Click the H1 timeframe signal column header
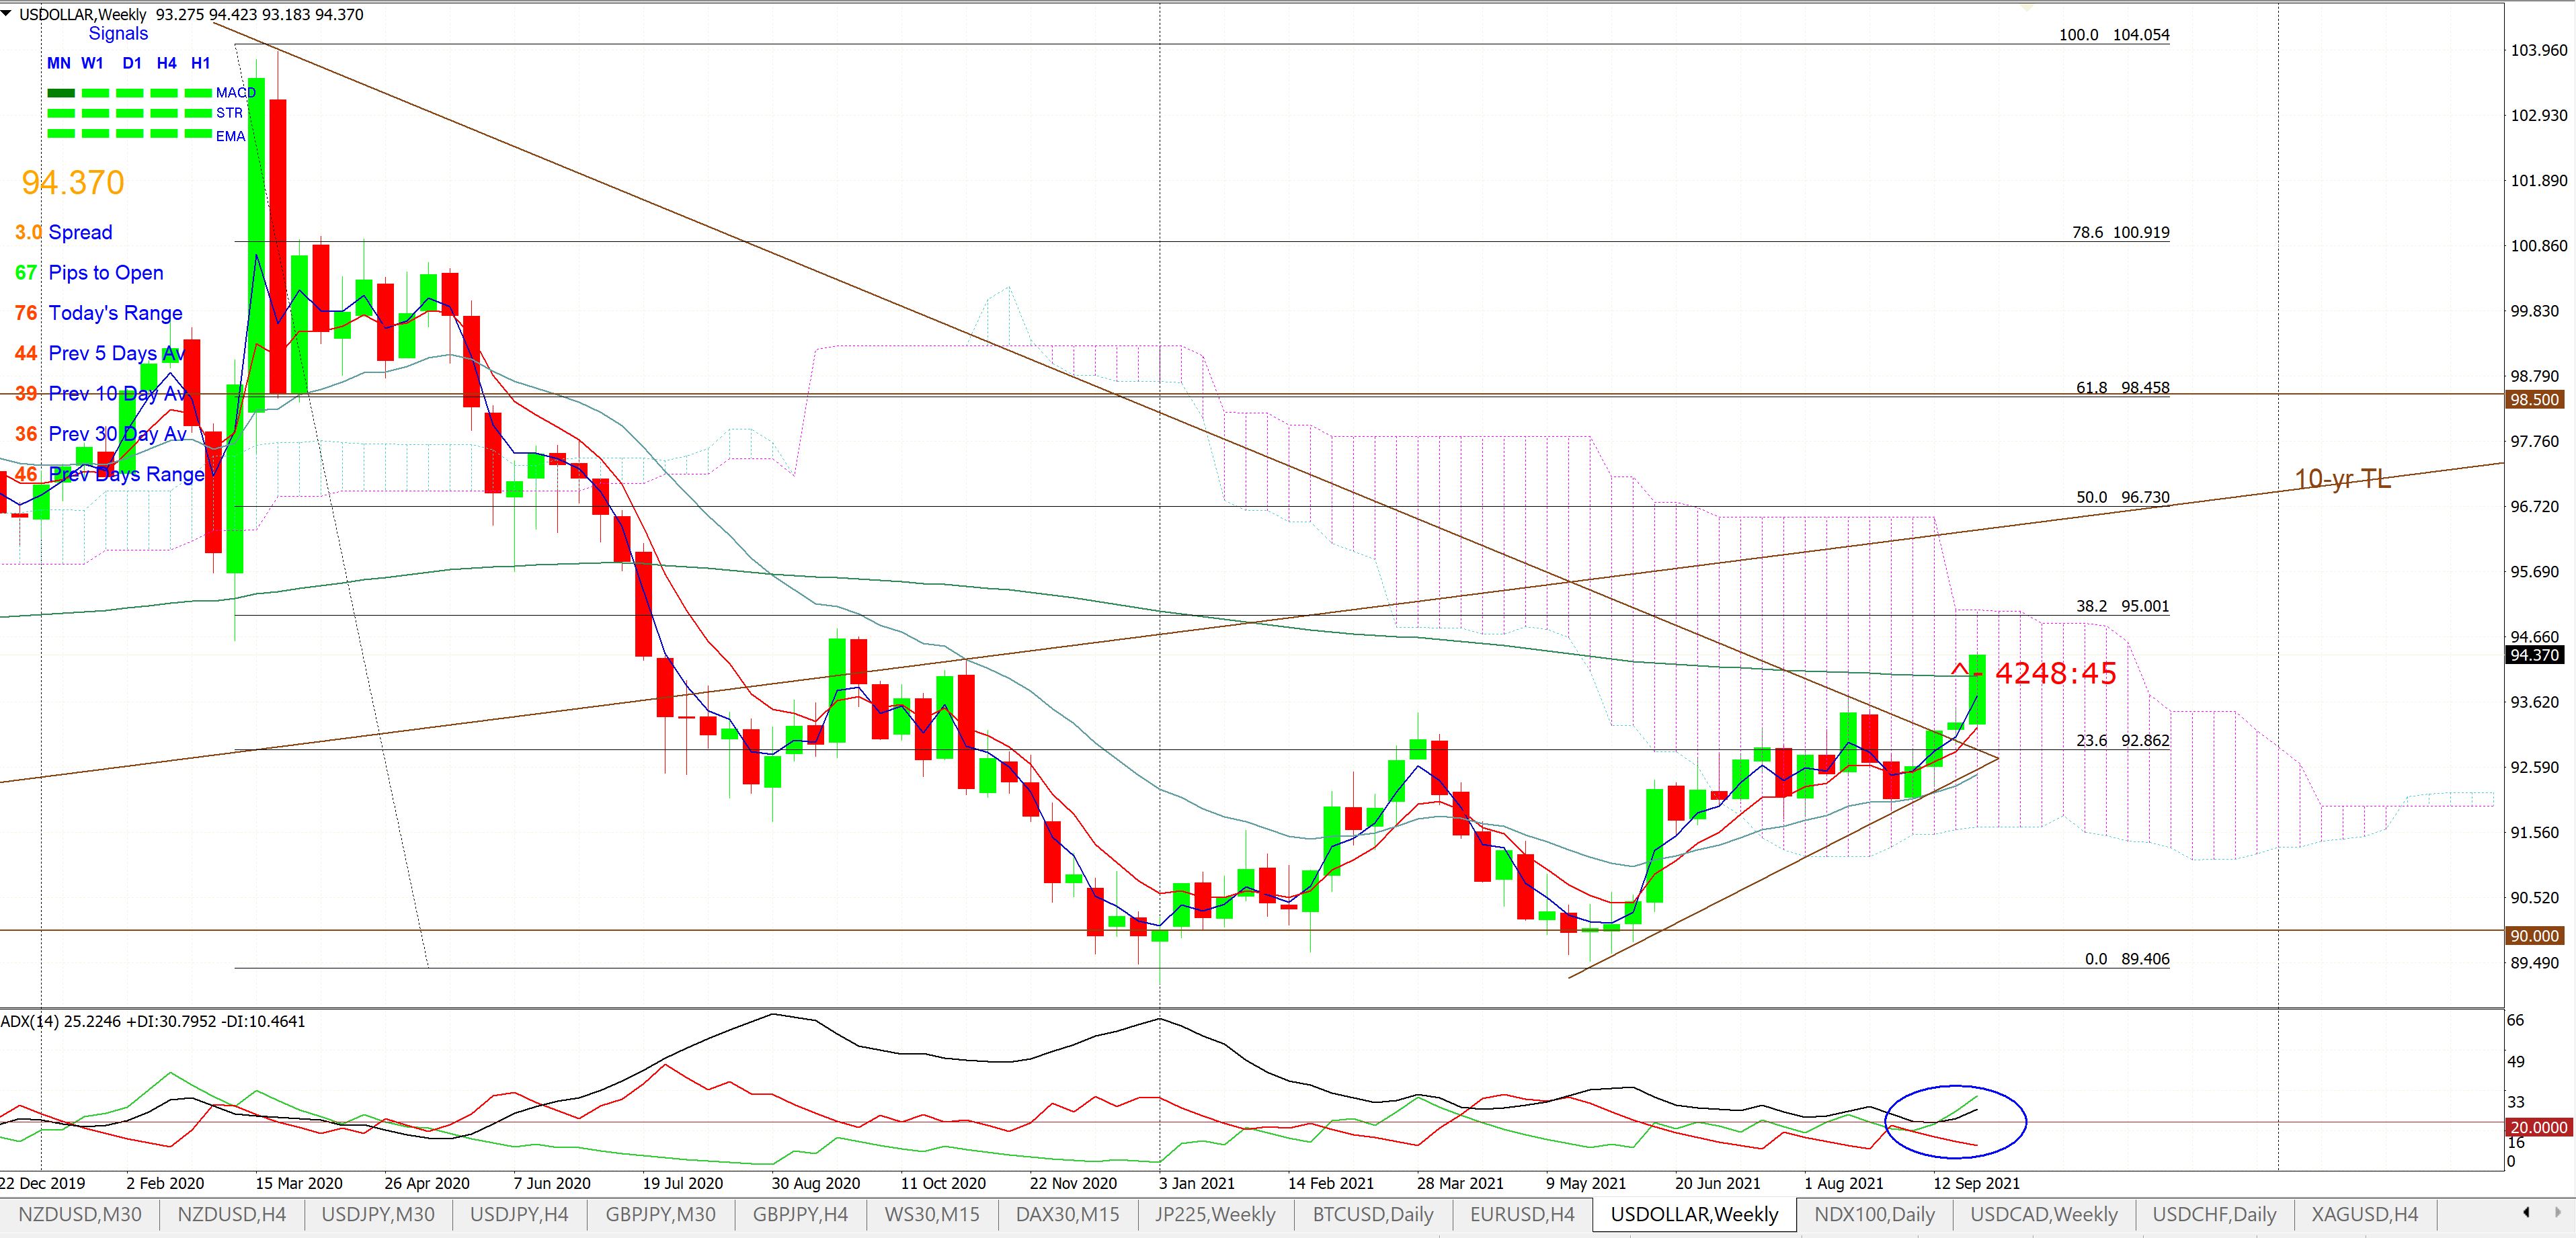This screenshot has height=1238, width=2576. pos(200,63)
